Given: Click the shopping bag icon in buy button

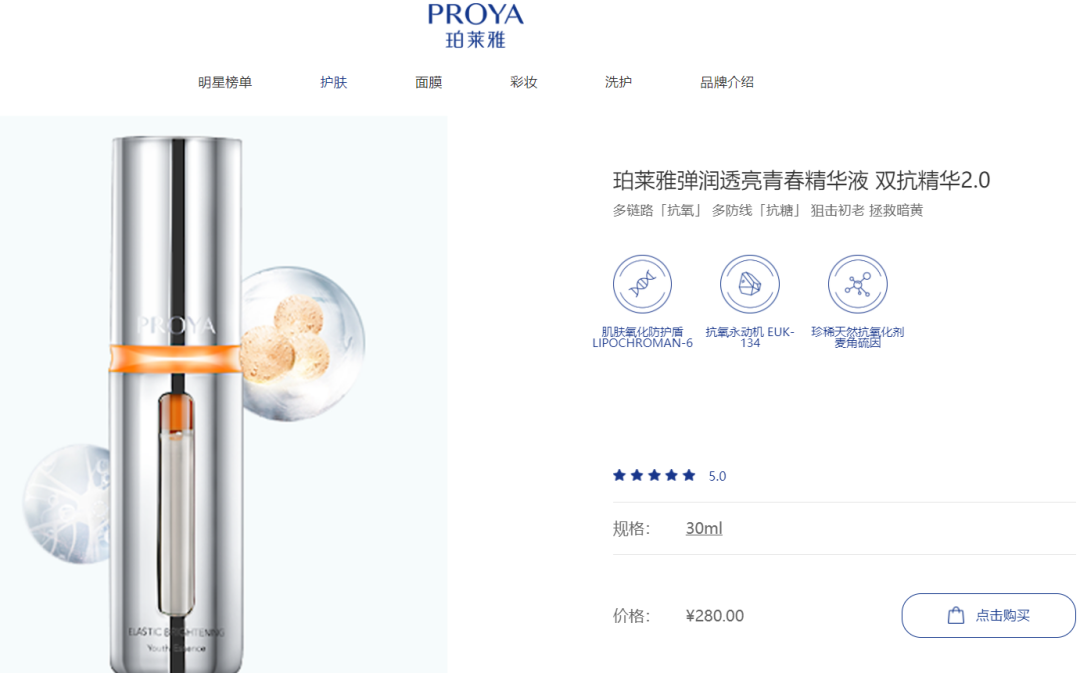Looking at the screenshot, I should coord(955,615).
